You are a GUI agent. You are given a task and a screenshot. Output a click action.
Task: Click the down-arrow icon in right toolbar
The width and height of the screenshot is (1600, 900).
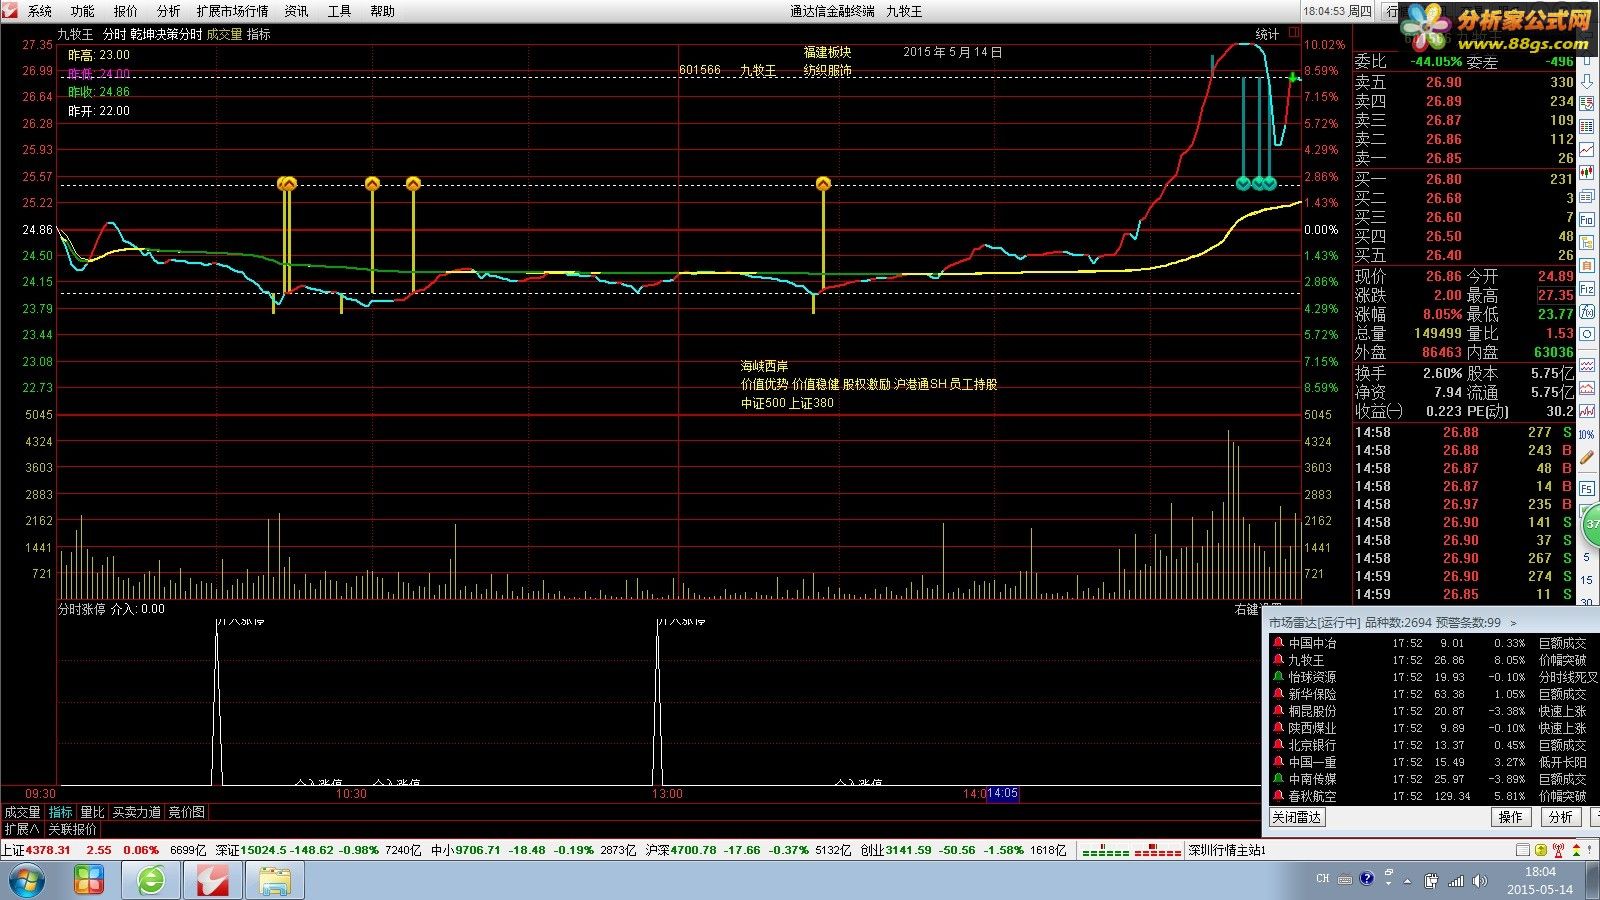point(1587,81)
